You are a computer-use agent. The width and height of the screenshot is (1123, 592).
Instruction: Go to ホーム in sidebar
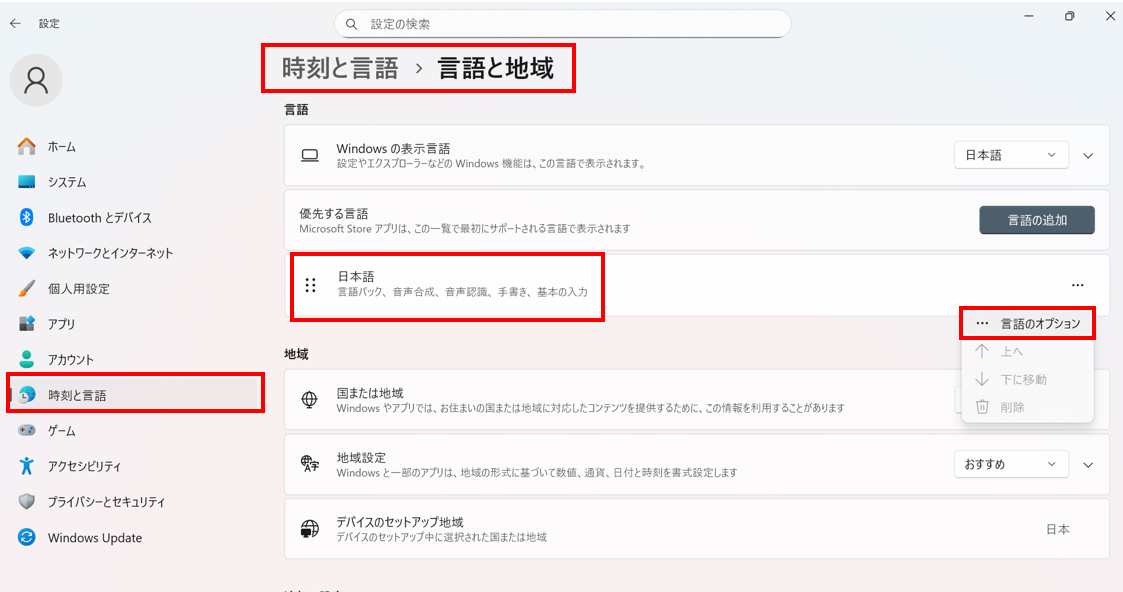61,147
